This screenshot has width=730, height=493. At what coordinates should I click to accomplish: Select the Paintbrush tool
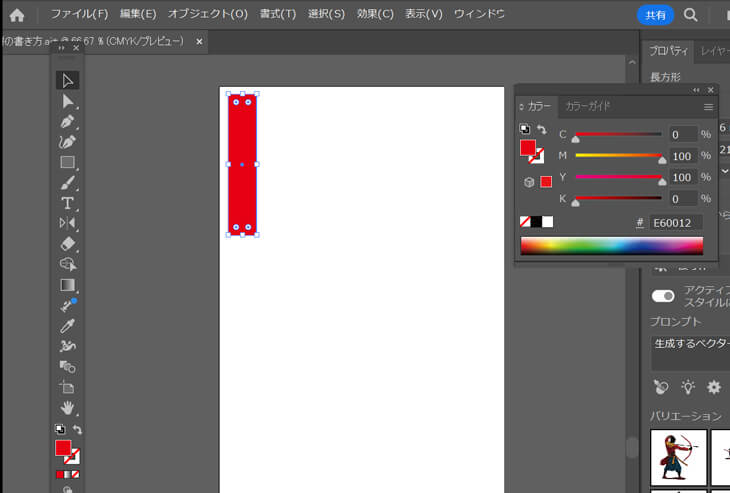tap(68, 182)
